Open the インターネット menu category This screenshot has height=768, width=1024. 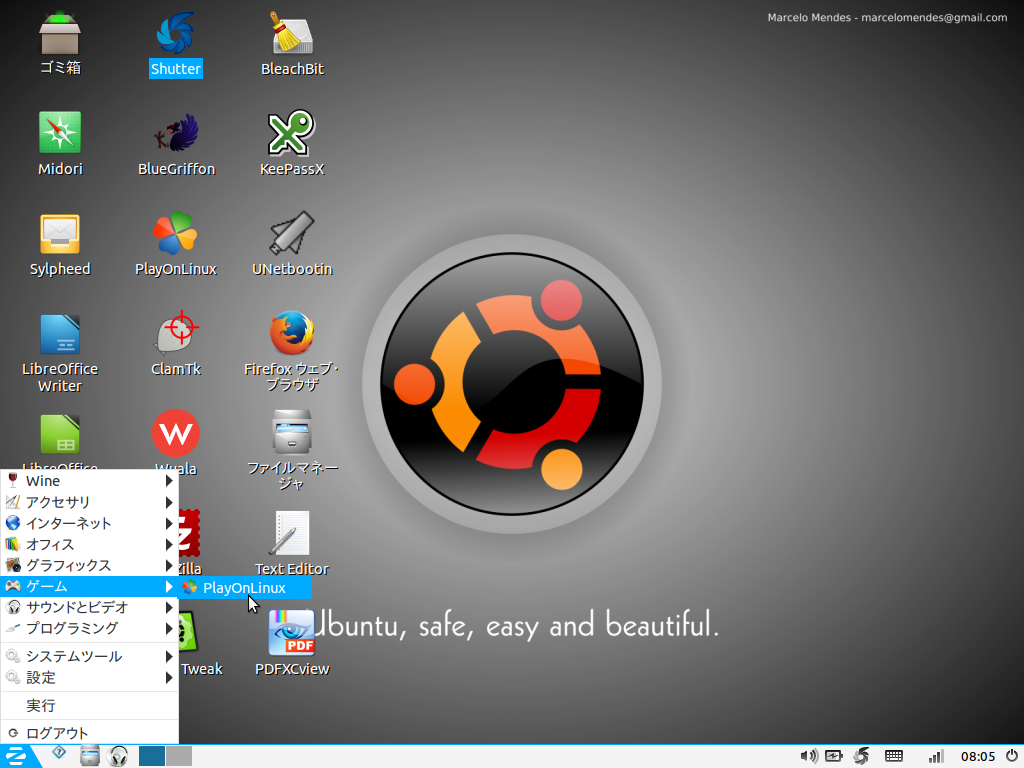[x=89, y=523]
